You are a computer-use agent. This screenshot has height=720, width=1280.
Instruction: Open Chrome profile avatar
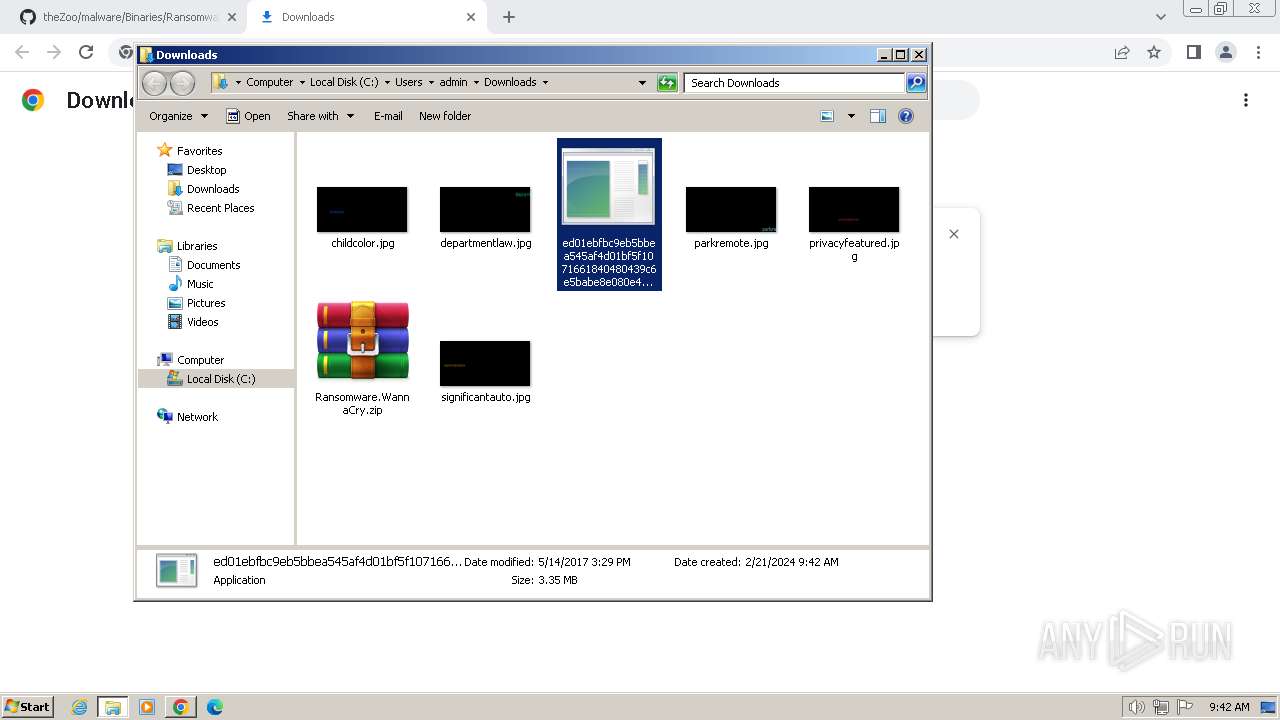(1225, 52)
